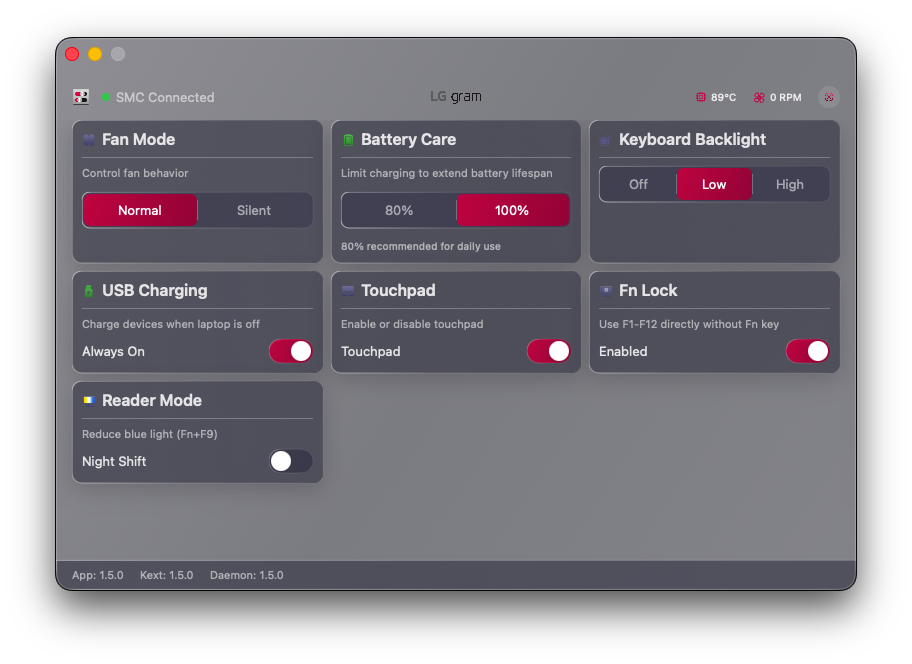Image resolution: width=912 pixels, height=664 pixels.
Task: Click the Touchpad card icon
Action: click(348, 291)
